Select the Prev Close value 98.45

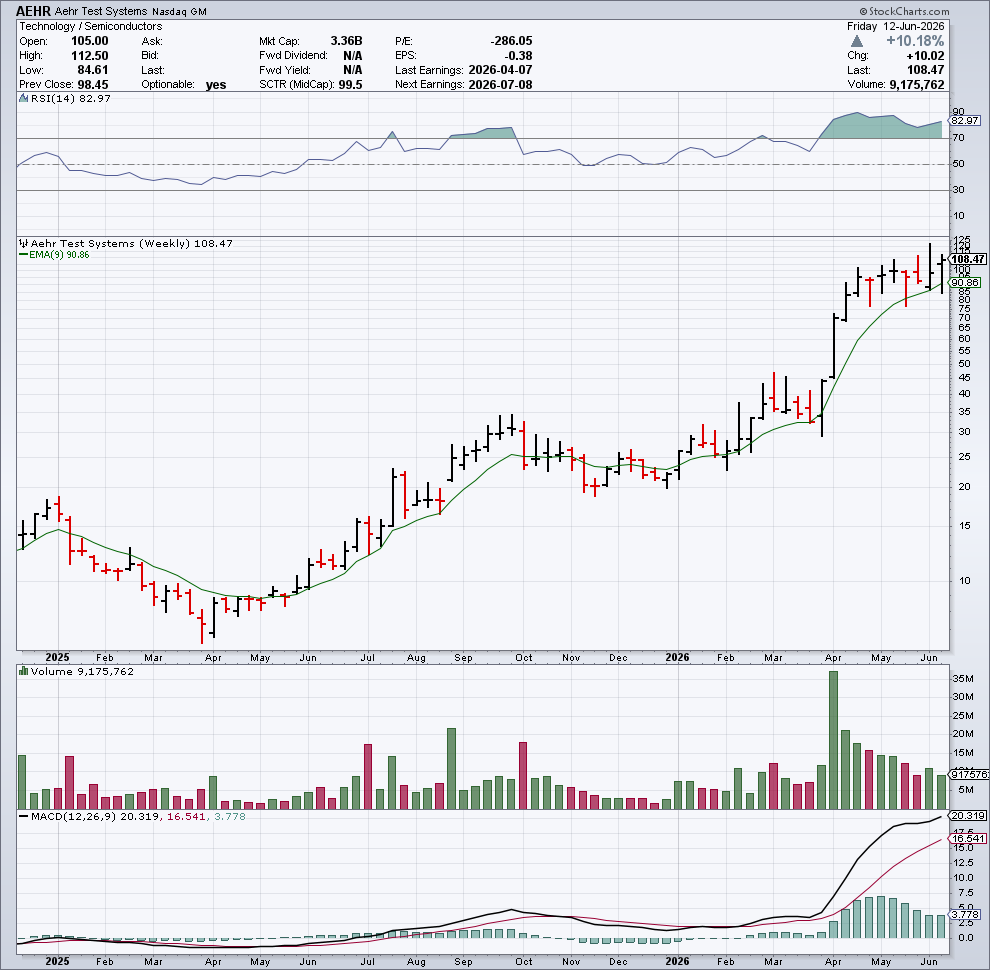point(93,85)
